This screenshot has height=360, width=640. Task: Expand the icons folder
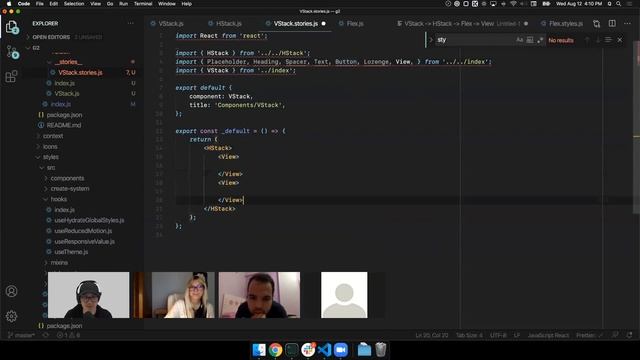50,147
